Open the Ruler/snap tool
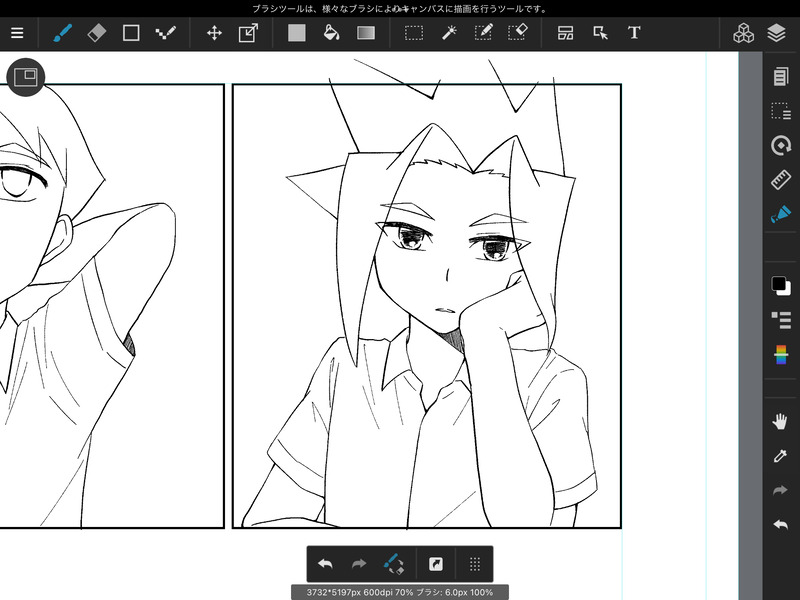This screenshot has height=600, width=800. (781, 180)
